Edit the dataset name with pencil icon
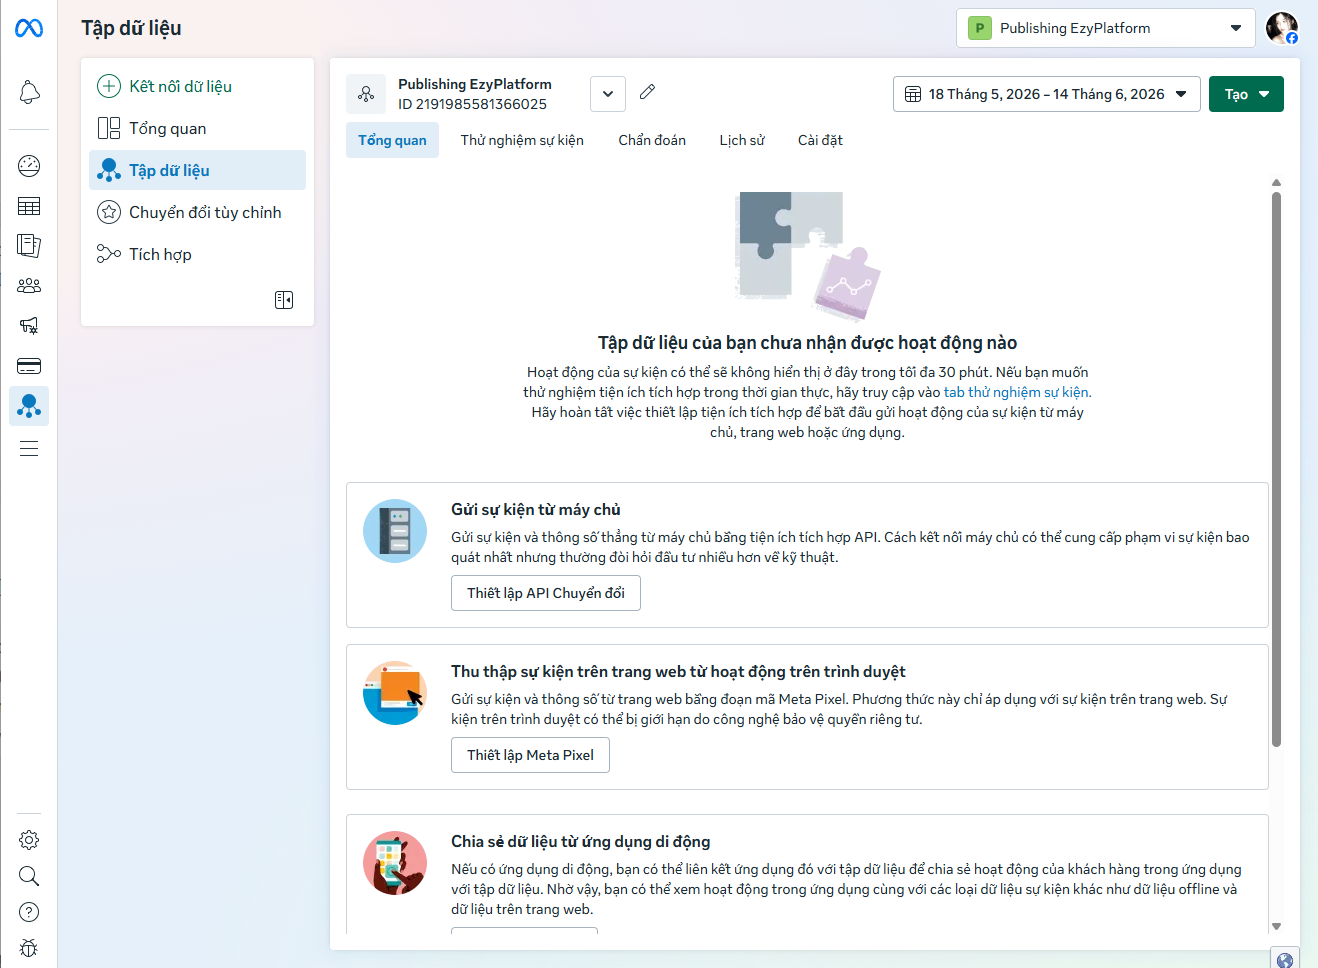Viewport: 1318px width, 968px height. pyautogui.click(x=647, y=92)
